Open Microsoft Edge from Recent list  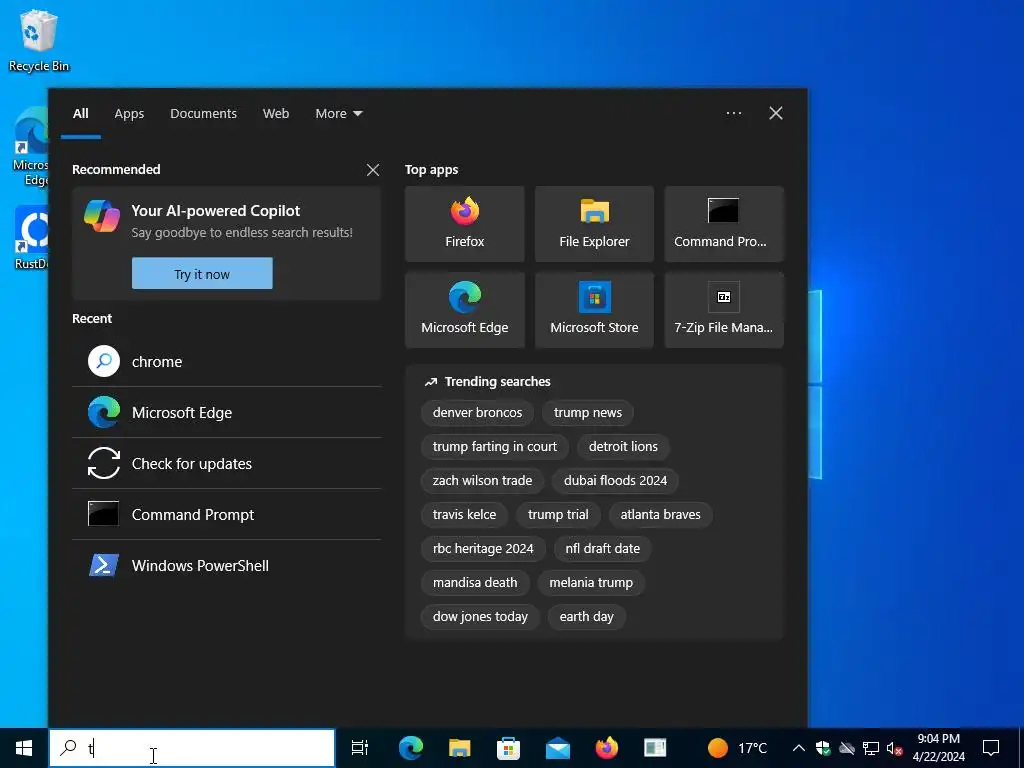(x=227, y=413)
